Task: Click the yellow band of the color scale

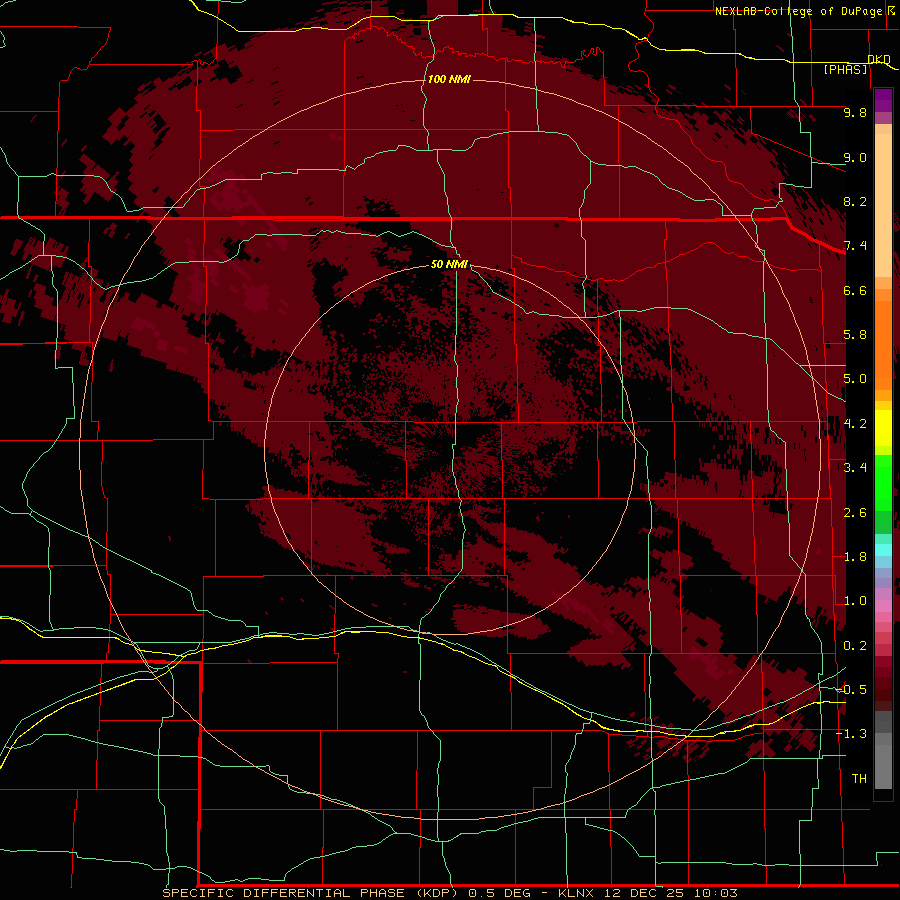Action: [883, 428]
